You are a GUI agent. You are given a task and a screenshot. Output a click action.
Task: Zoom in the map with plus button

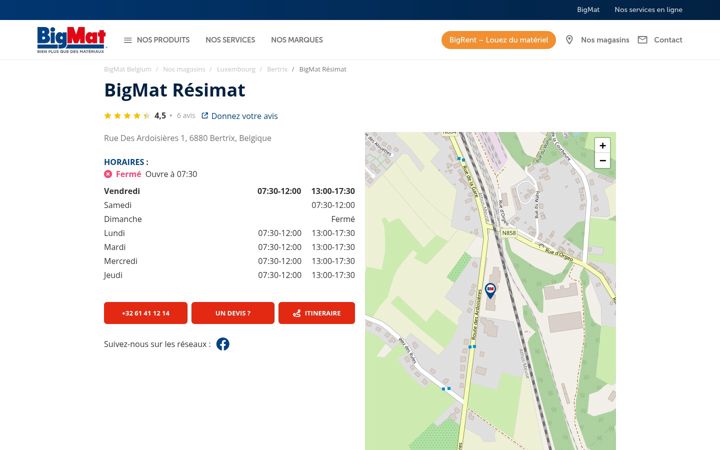(x=602, y=146)
